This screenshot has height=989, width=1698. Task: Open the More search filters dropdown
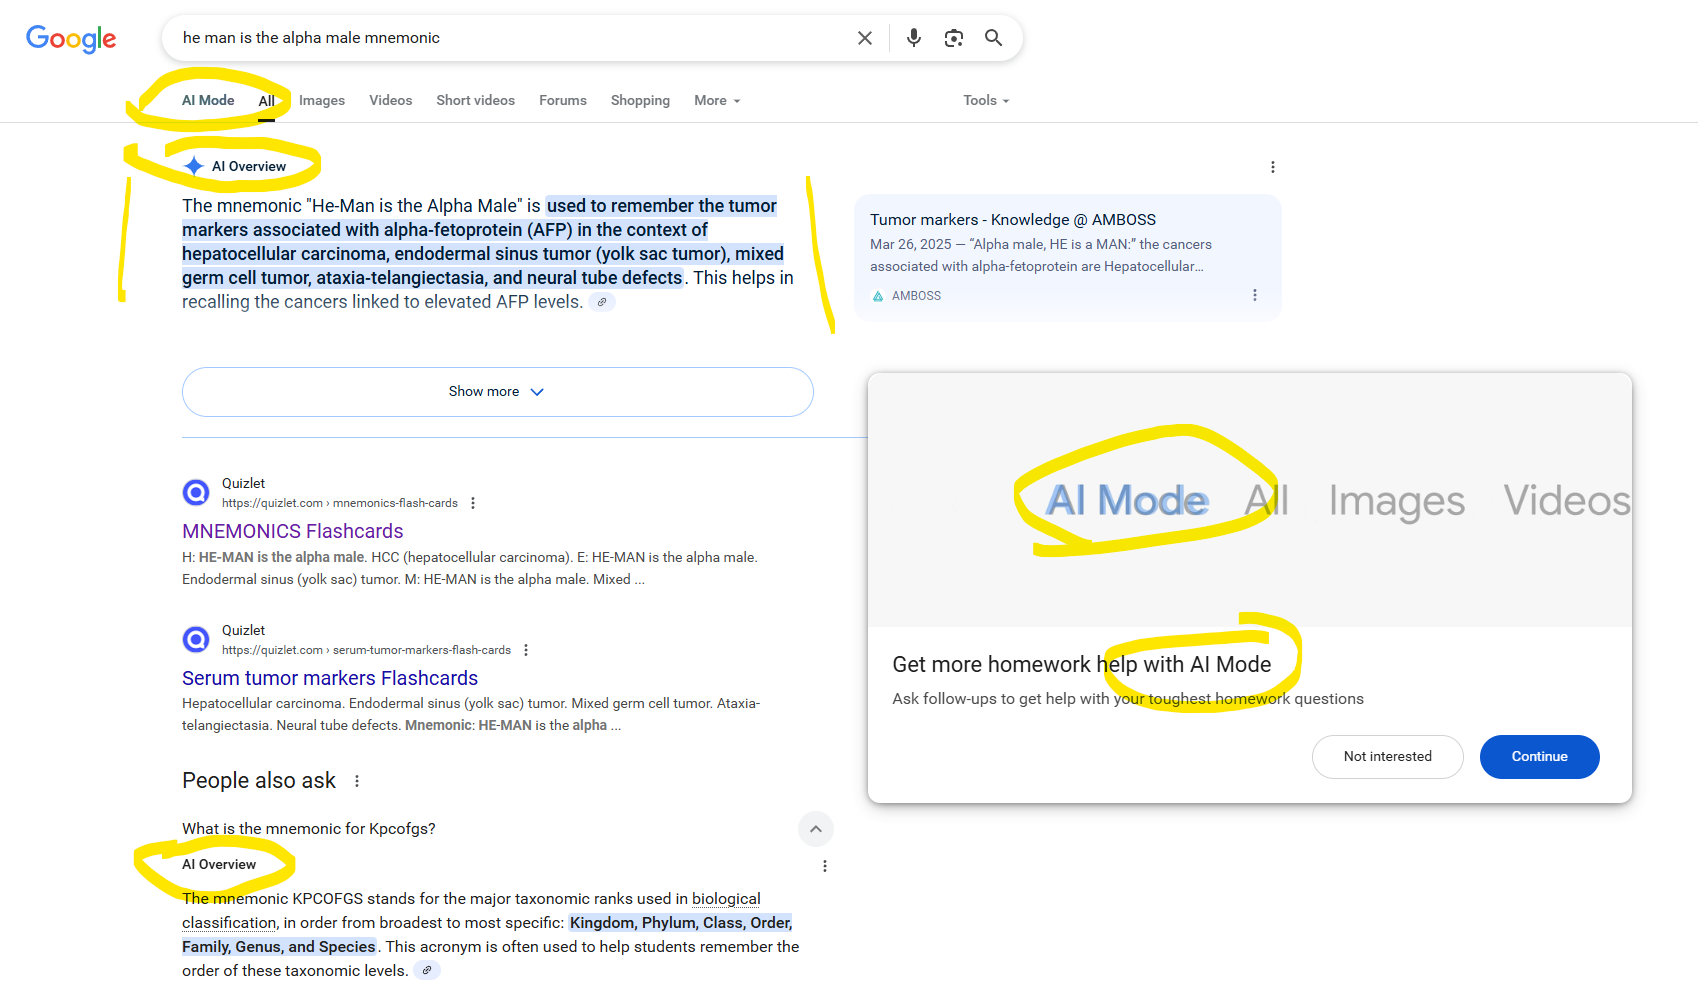tap(718, 100)
